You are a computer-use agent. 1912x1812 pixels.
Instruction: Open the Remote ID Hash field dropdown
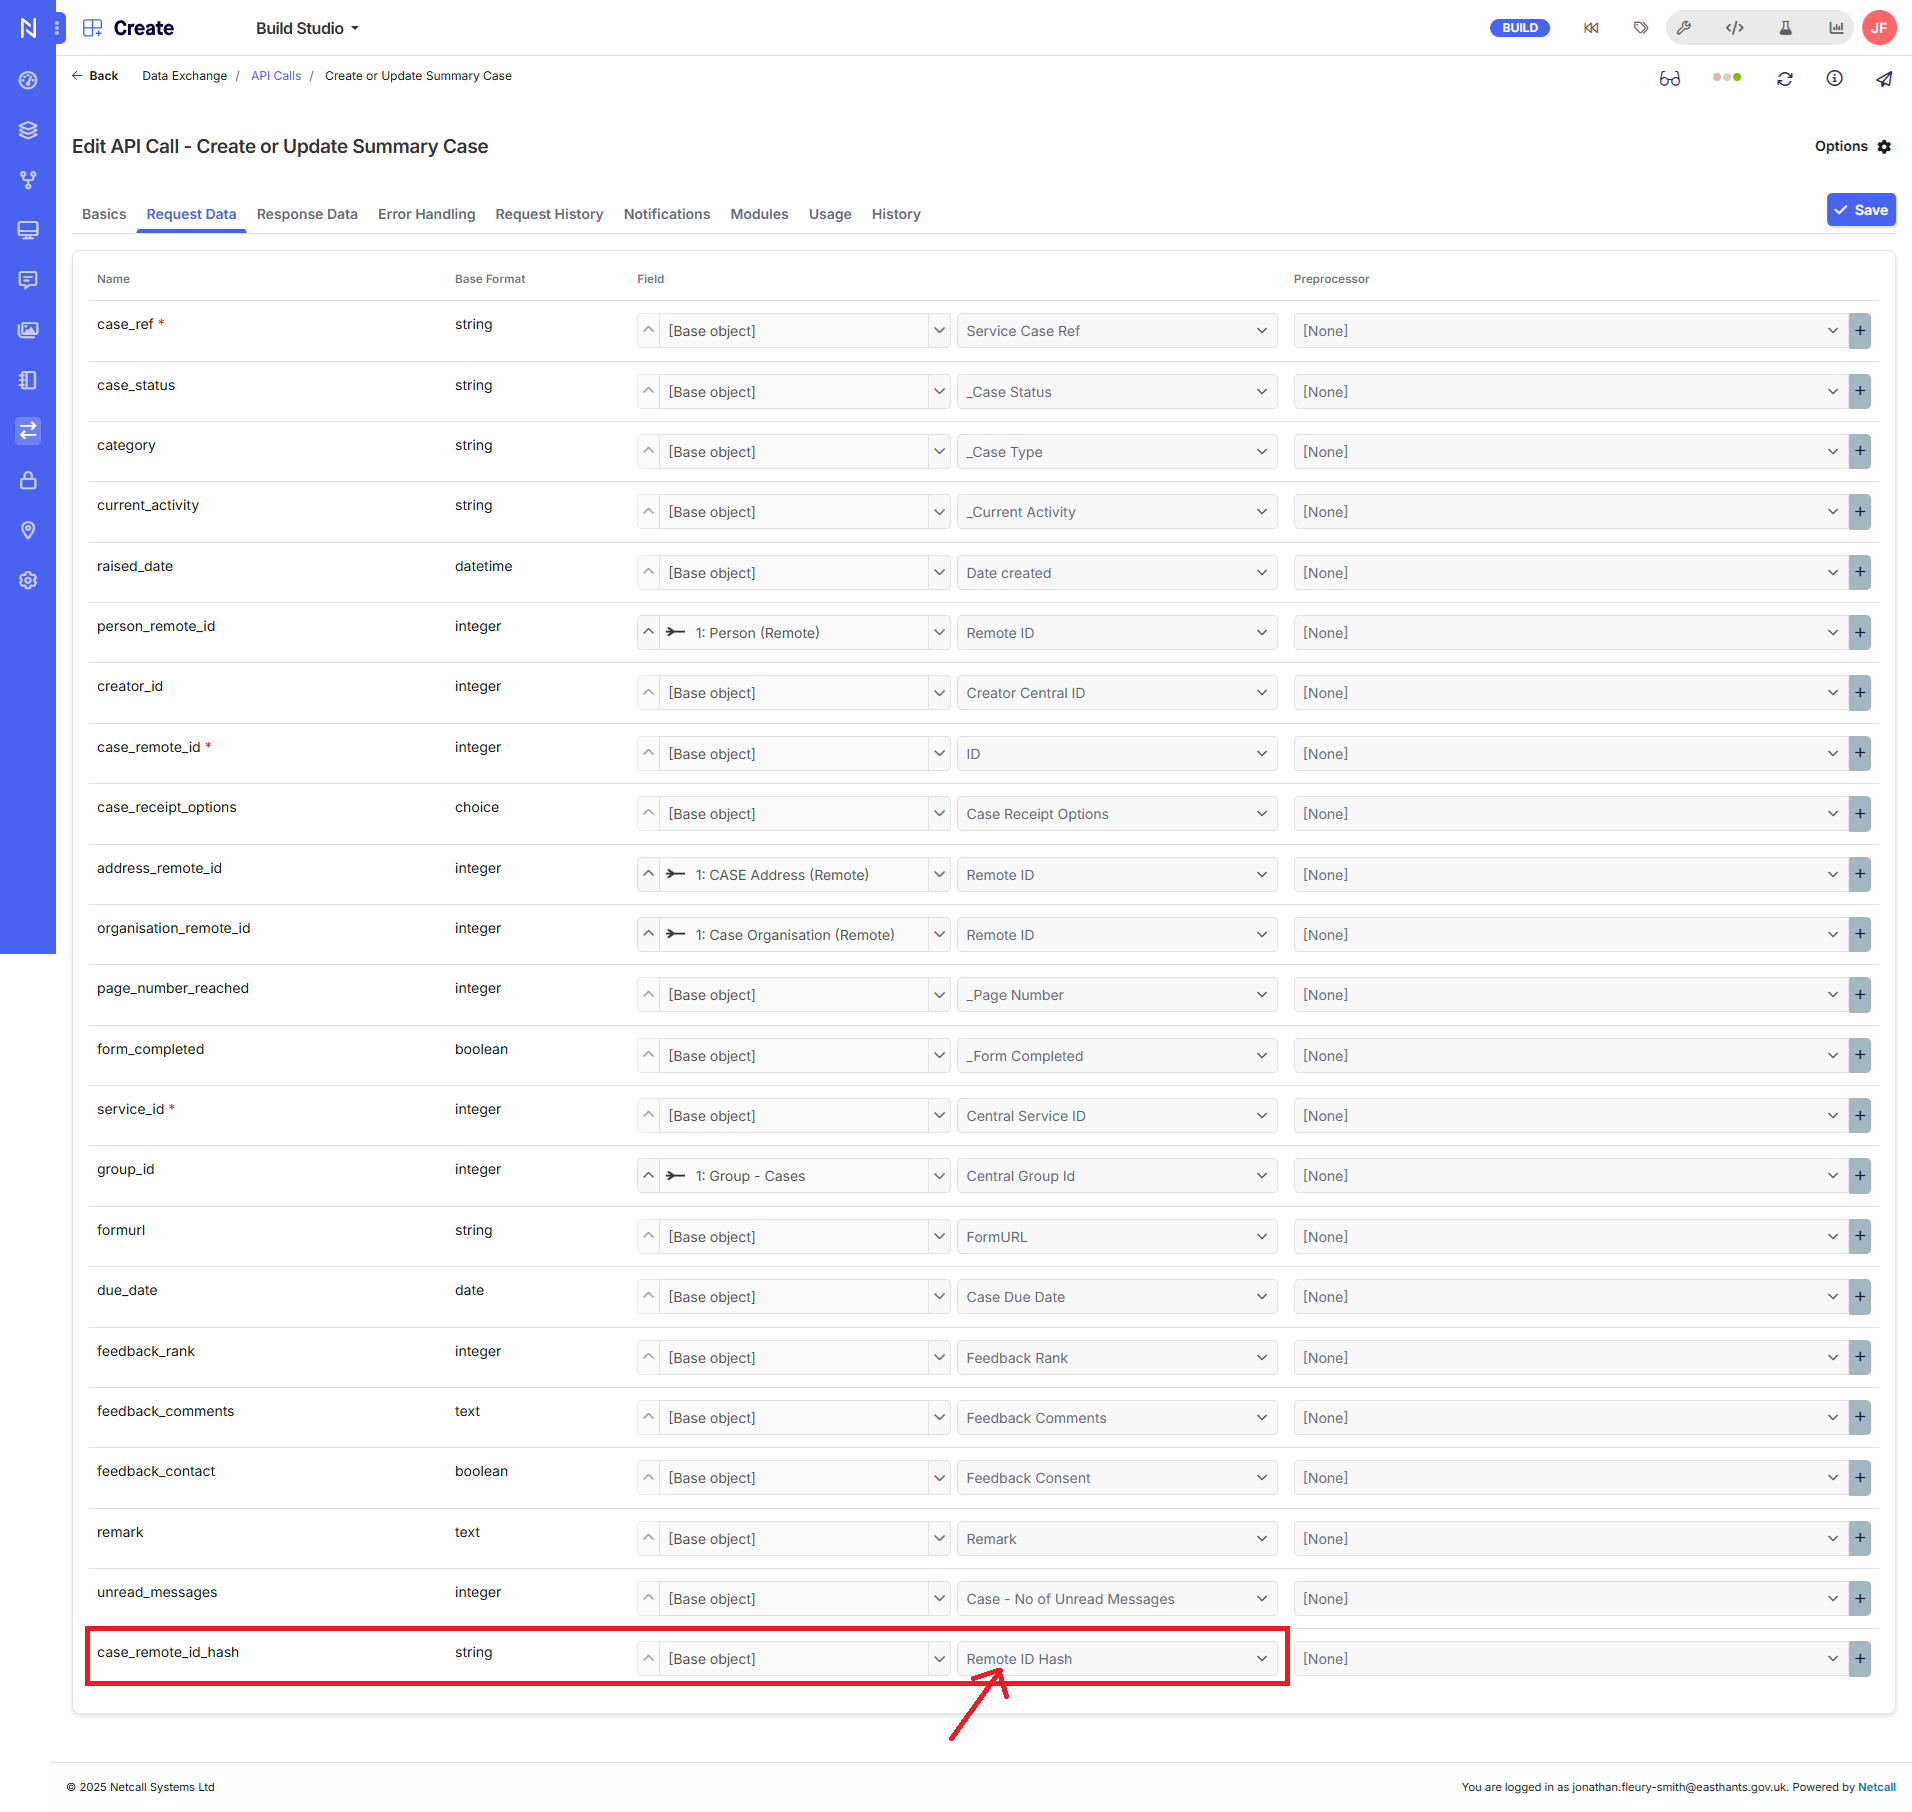[1117, 1659]
